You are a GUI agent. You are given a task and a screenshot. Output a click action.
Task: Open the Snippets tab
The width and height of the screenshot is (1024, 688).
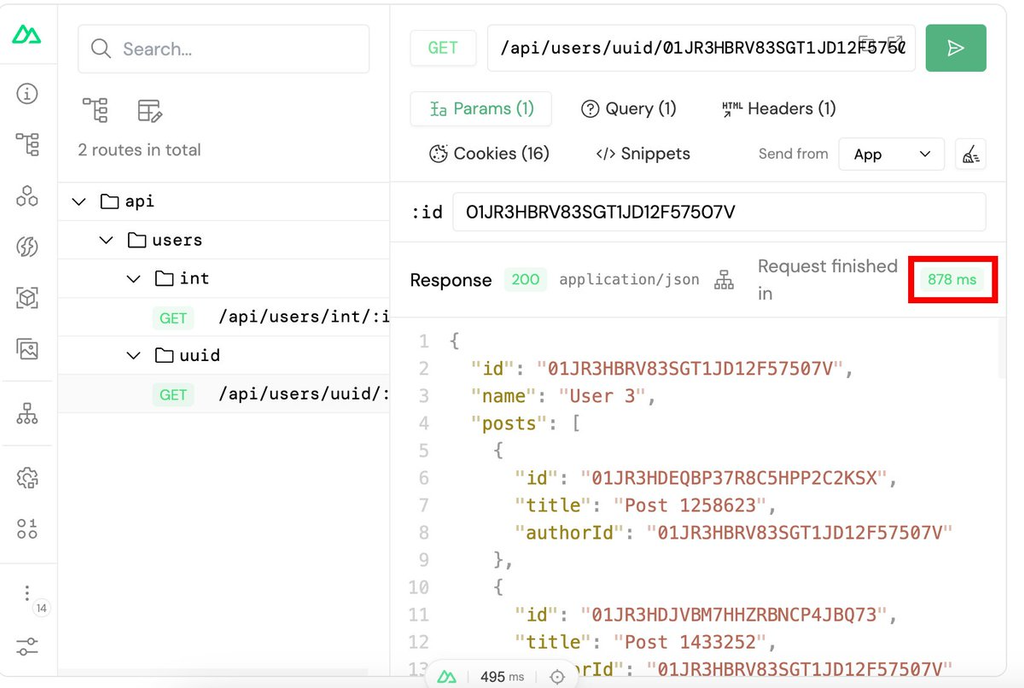tap(643, 153)
